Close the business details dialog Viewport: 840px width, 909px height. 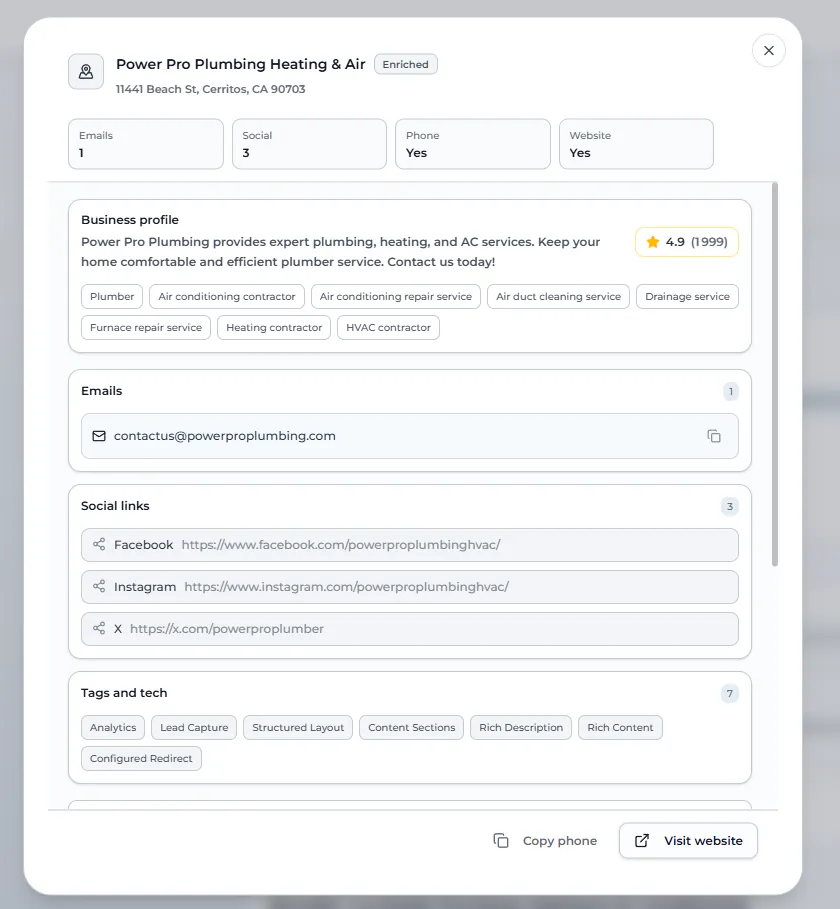pyautogui.click(x=769, y=50)
